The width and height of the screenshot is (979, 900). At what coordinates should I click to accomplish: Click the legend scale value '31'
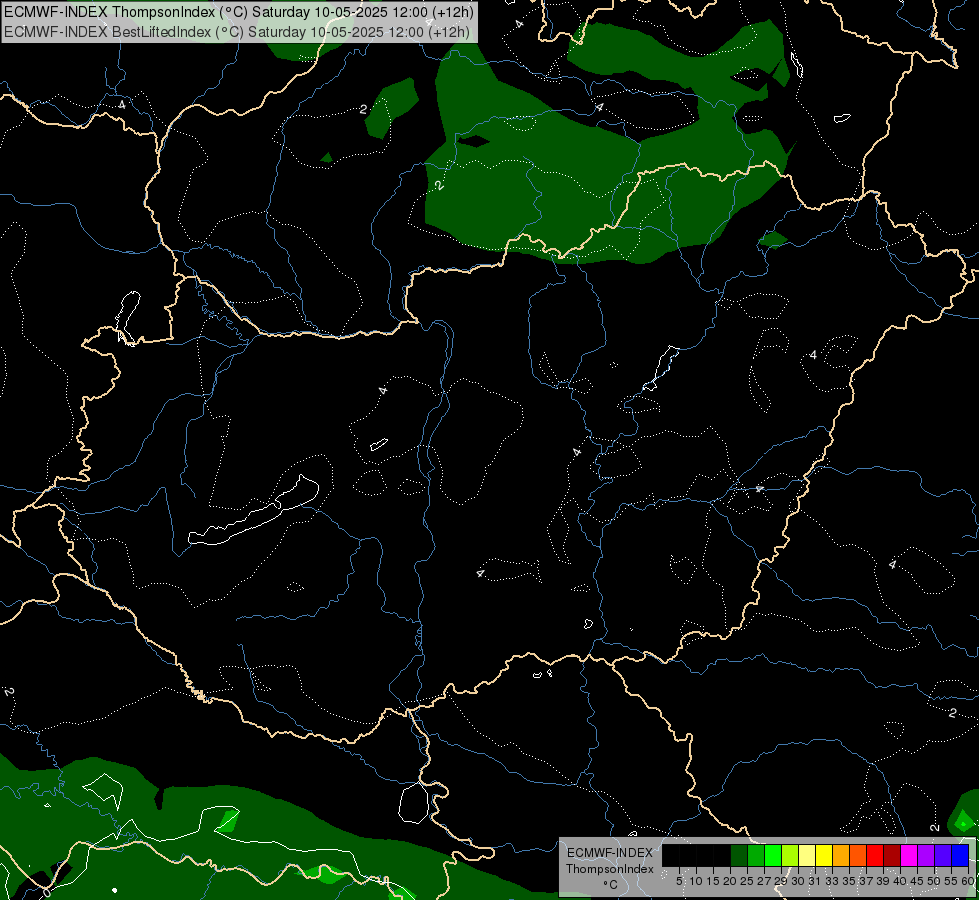[x=815, y=881]
